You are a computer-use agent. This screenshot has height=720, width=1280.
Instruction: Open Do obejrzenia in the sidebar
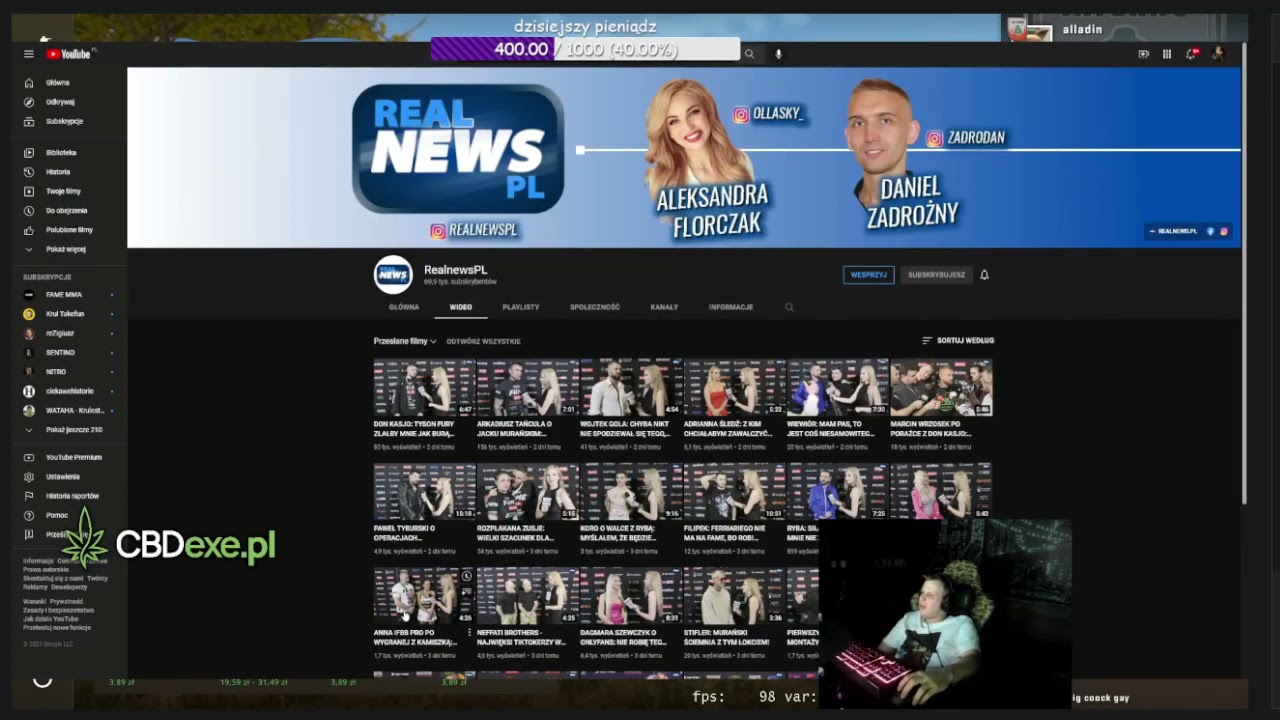(66, 211)
